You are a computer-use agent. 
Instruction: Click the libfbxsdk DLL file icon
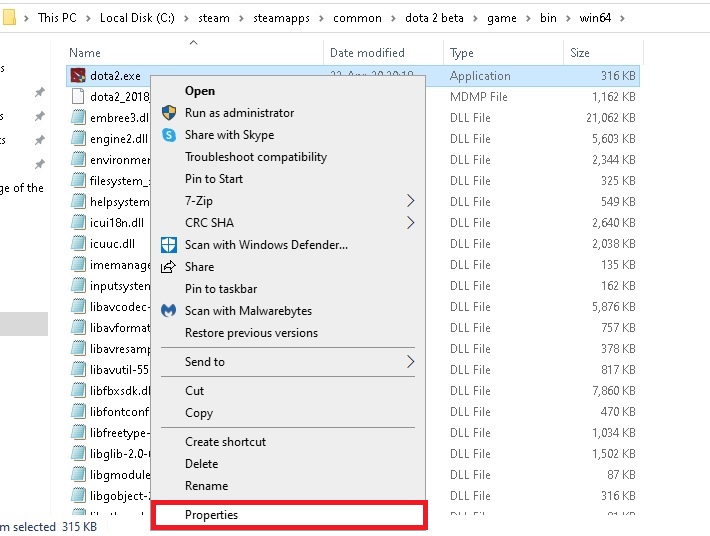point(78,390)
